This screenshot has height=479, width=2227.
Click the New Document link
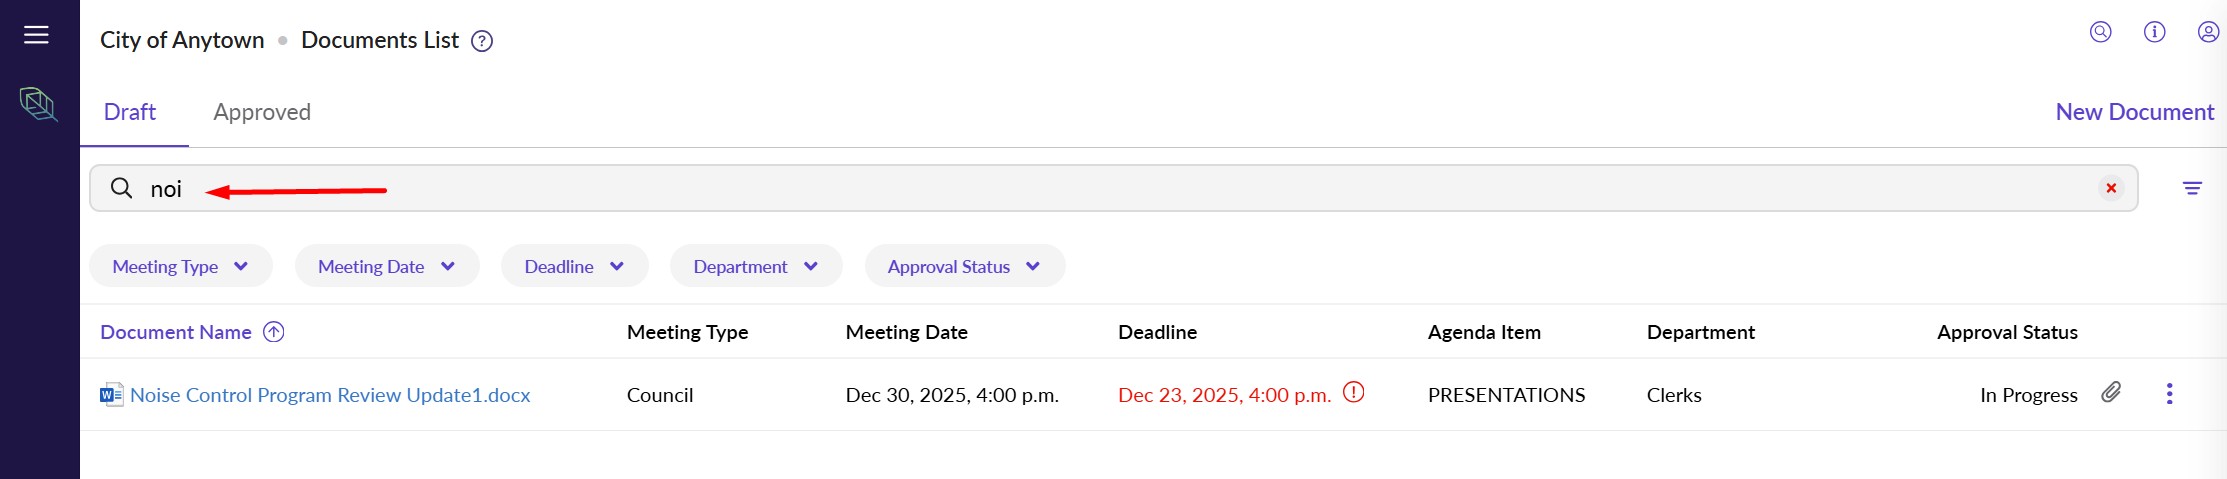tap(2134, 112)
